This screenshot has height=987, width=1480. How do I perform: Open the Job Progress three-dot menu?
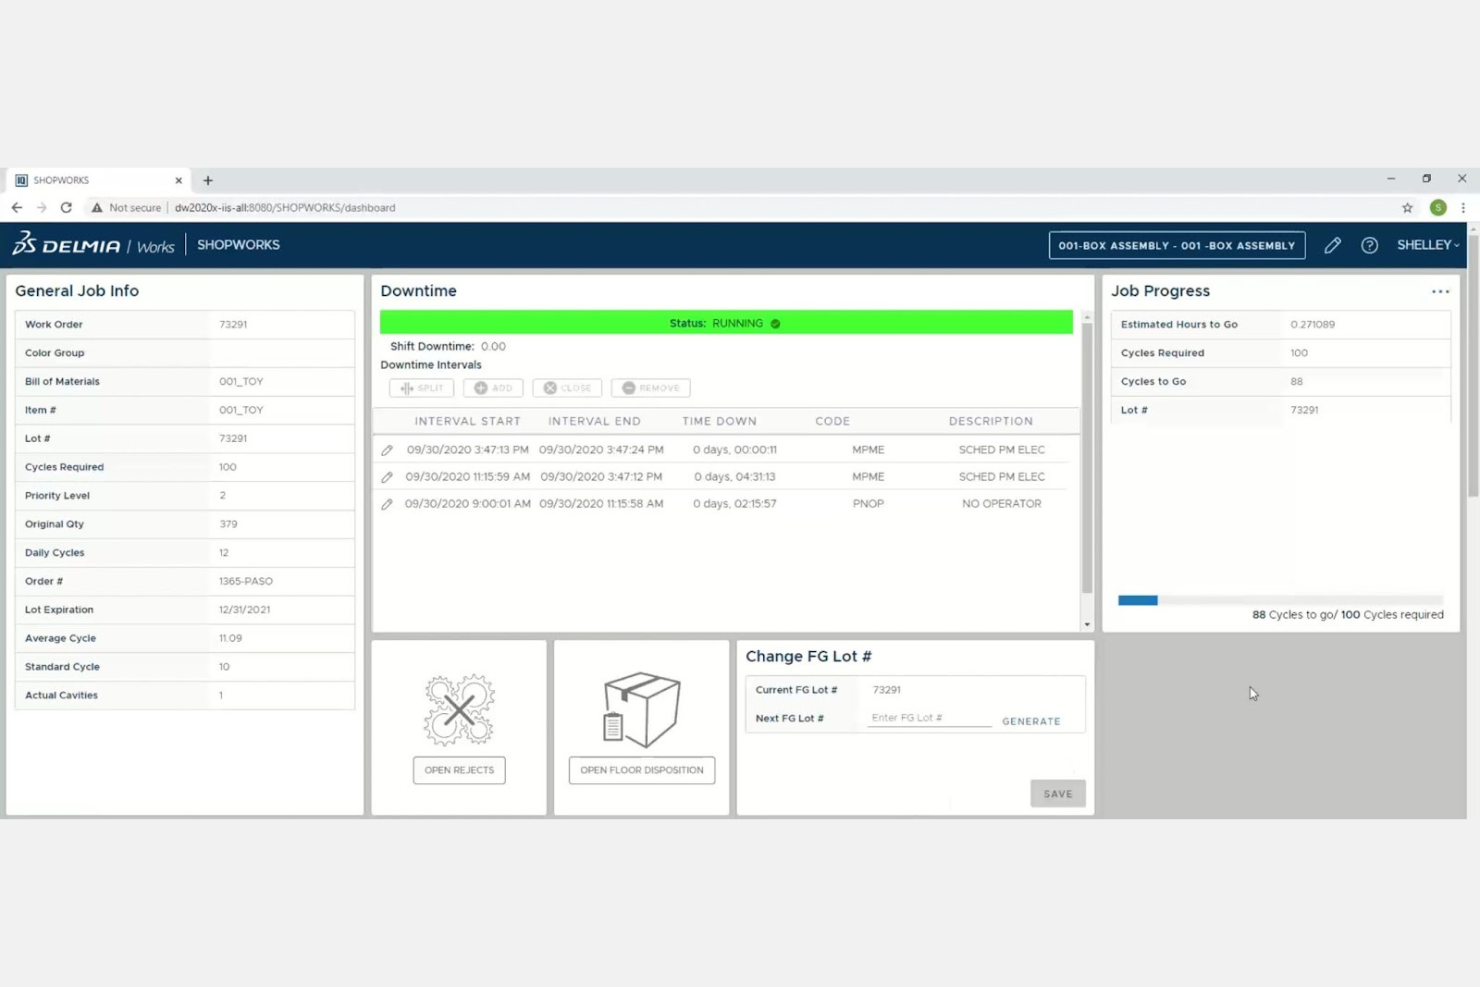pos(1440,292)
